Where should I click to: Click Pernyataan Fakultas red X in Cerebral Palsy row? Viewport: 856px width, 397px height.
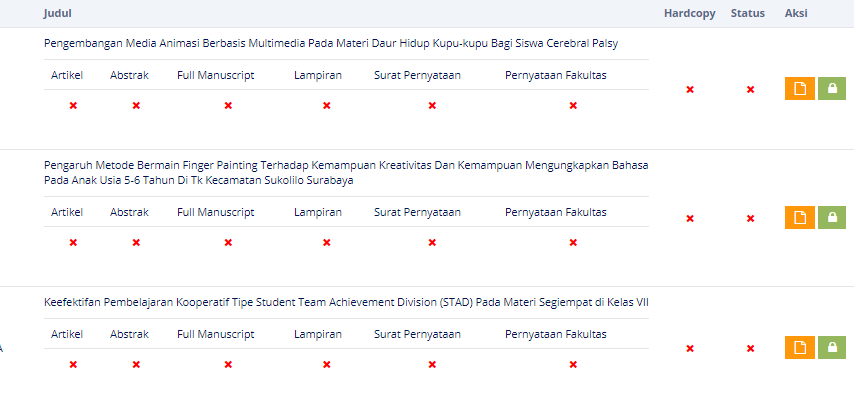(573, 105)
